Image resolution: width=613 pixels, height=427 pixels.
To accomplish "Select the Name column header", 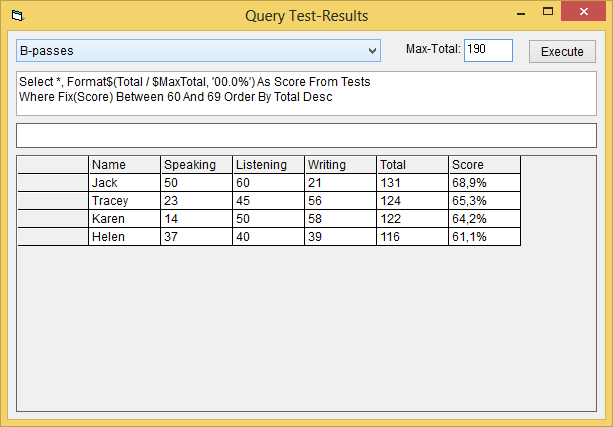I will pos(125,165).
